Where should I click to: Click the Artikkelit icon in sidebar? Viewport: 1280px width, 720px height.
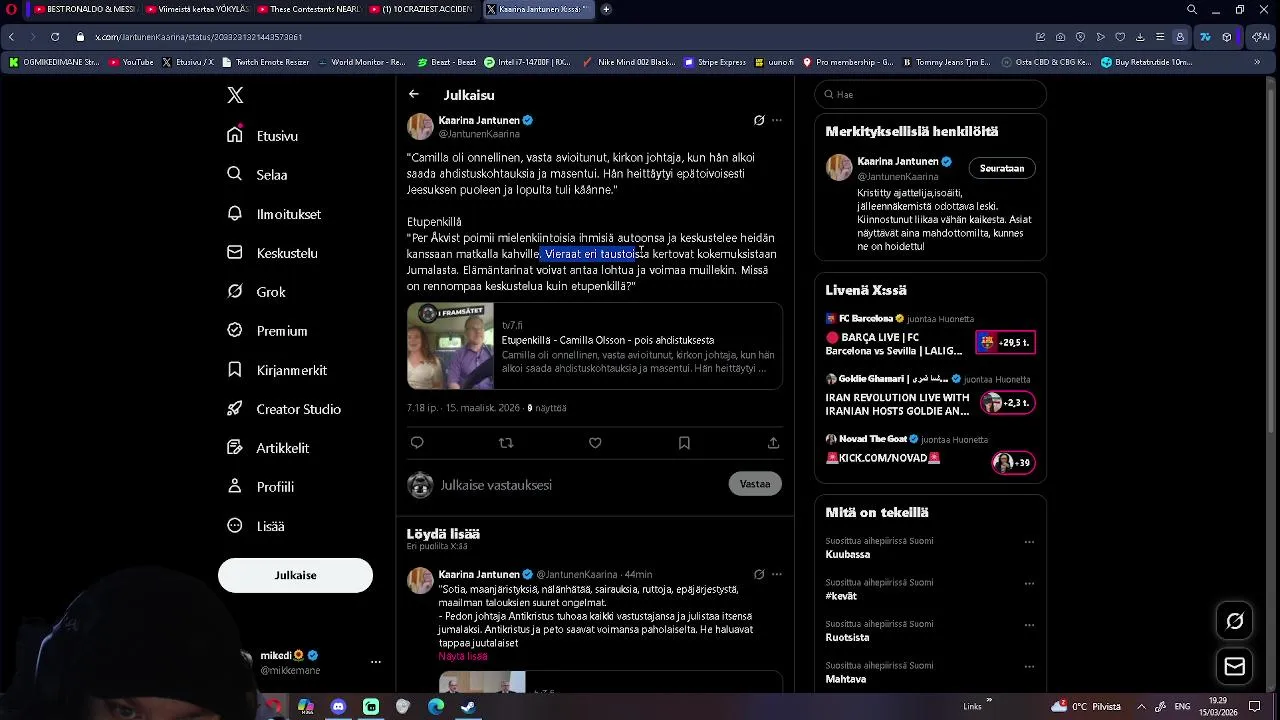point(235,447)
